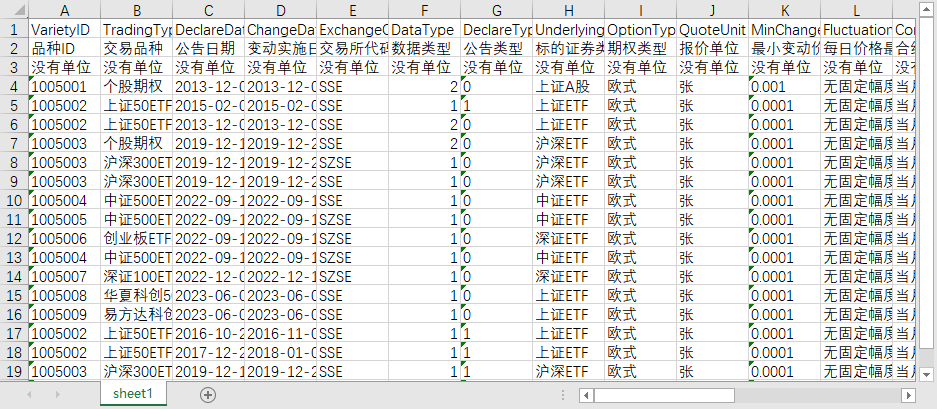The width and height of the screenshot is (937, 409).
Task: Click the vertical scrollbar thumb
Action: (x=926, y=182)
